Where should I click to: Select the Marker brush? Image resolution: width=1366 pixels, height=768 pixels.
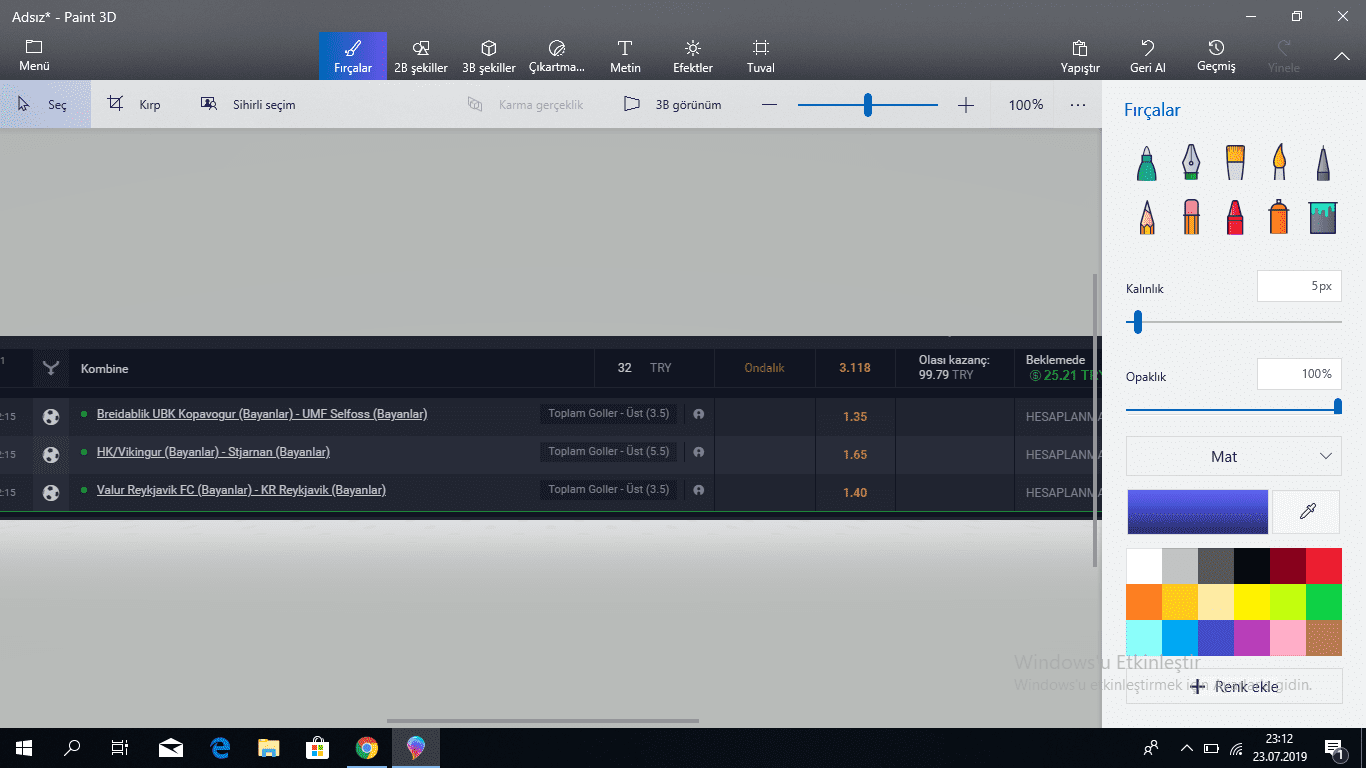(x=1147, y=163)
